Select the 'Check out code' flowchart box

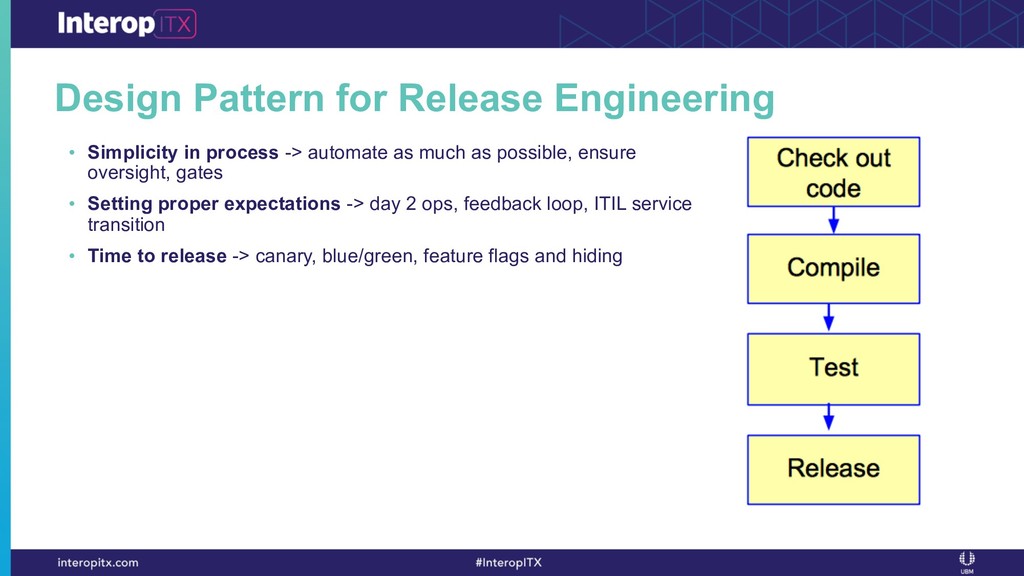click(x=833, y=172)
